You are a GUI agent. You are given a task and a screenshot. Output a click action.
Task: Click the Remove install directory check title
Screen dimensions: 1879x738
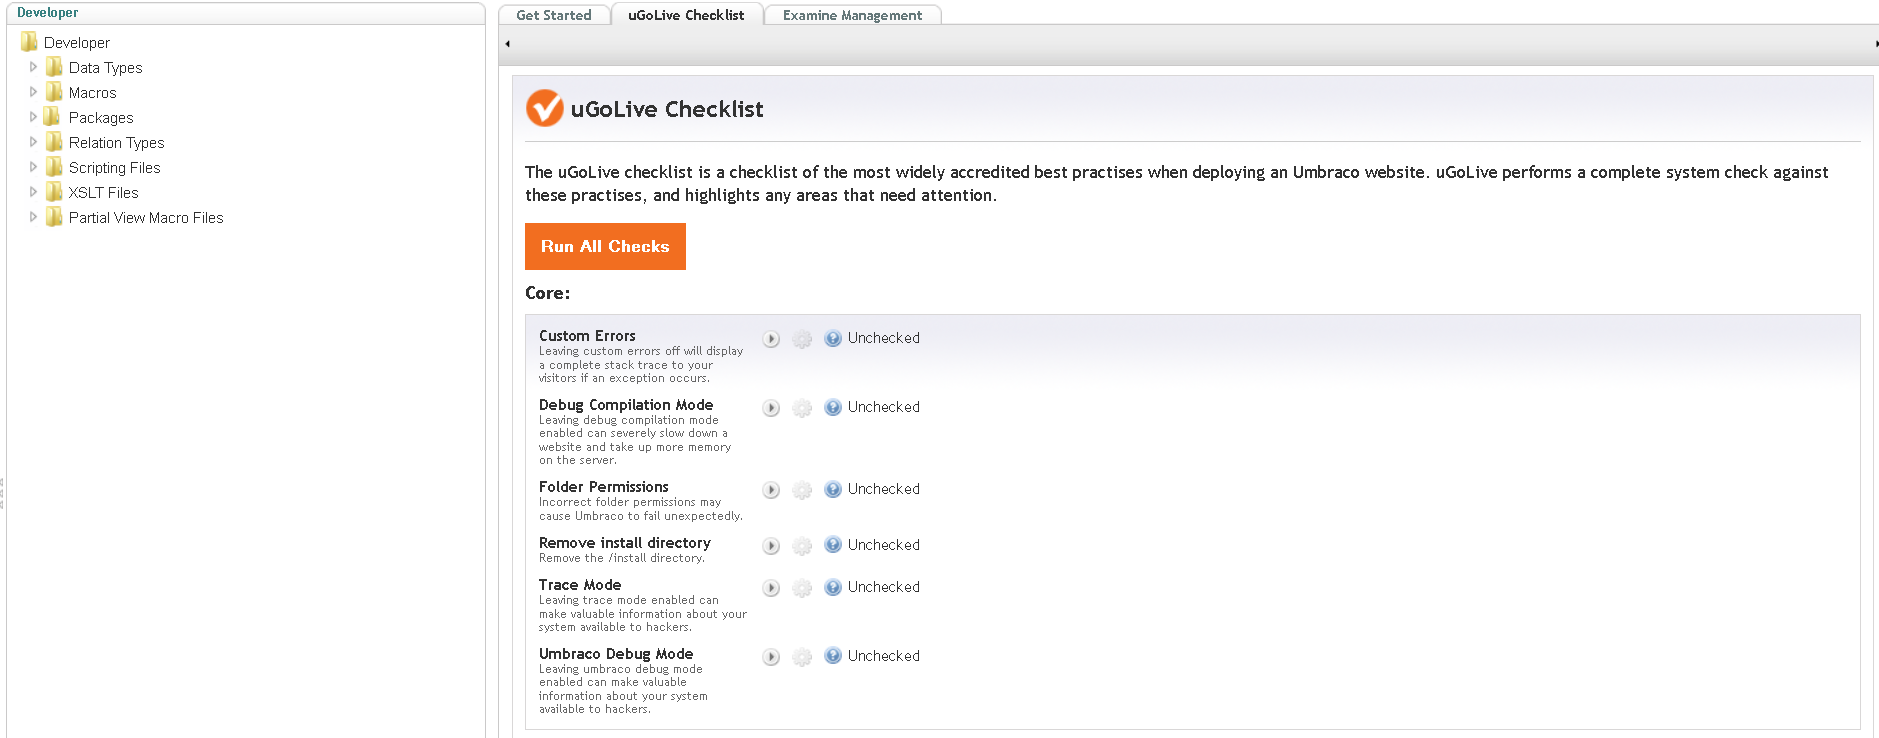(625, 543)
